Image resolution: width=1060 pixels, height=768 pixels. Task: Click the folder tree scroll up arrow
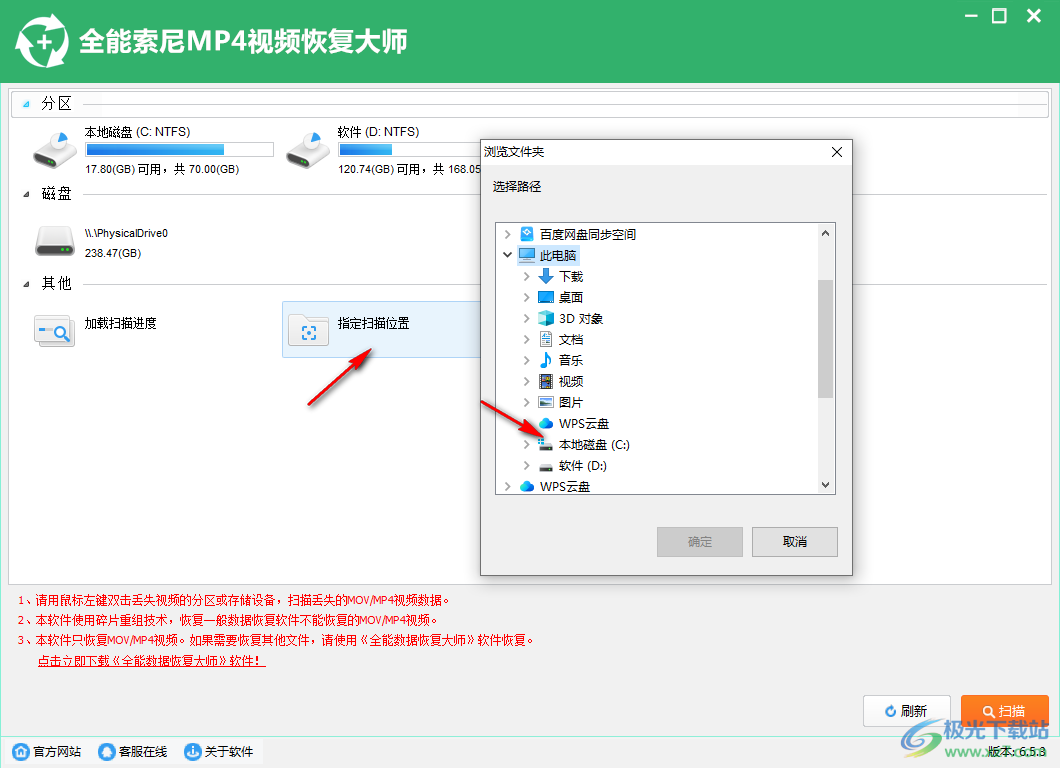(825, 233)
